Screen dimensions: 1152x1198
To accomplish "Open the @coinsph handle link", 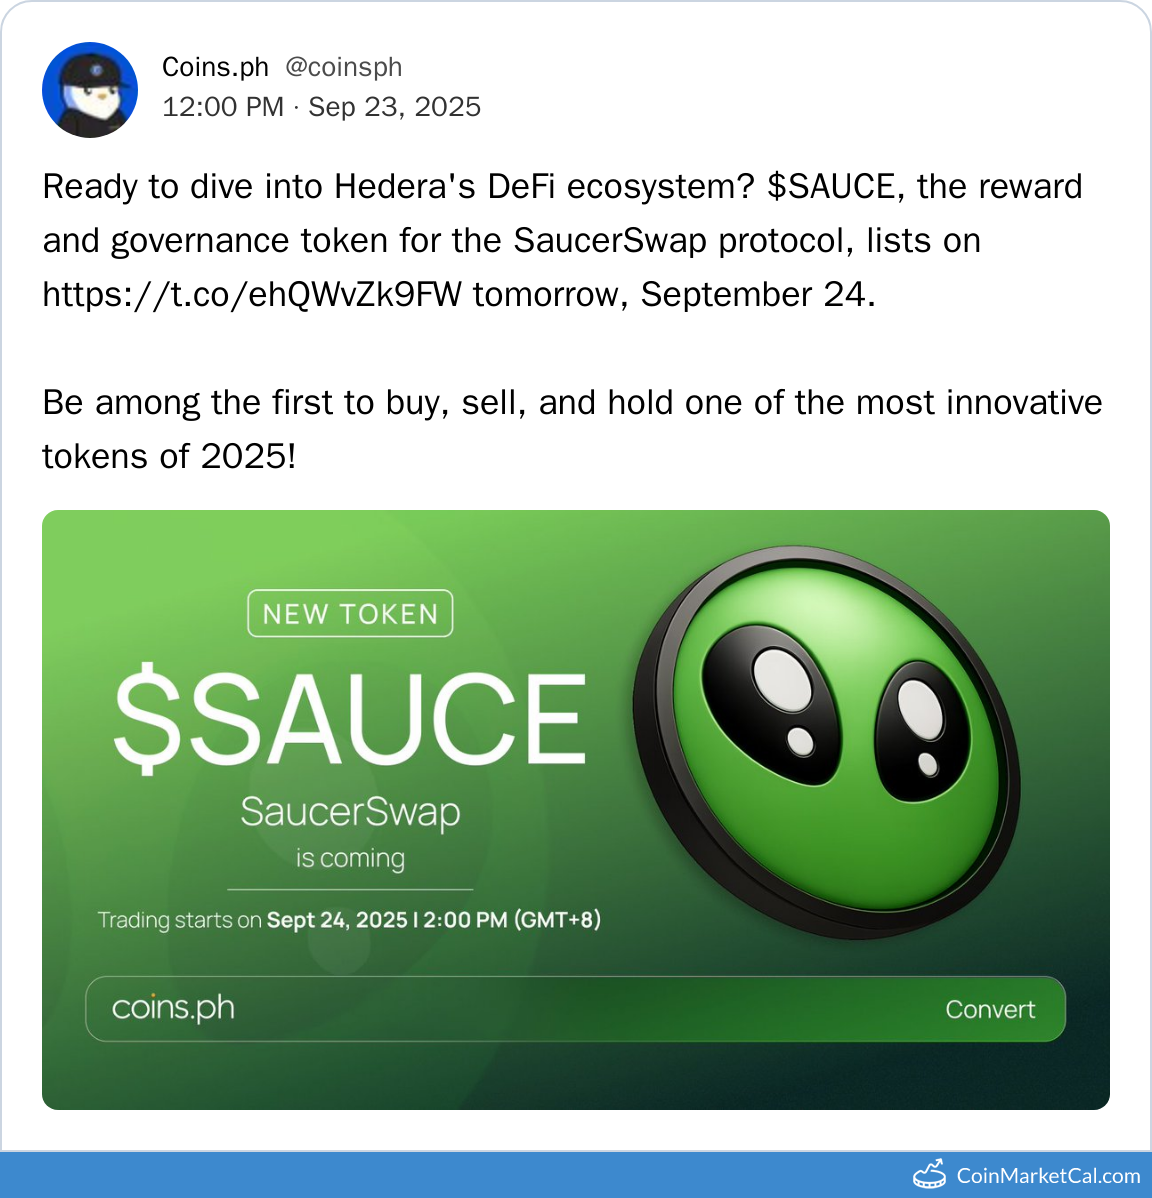I will (343, 67).
